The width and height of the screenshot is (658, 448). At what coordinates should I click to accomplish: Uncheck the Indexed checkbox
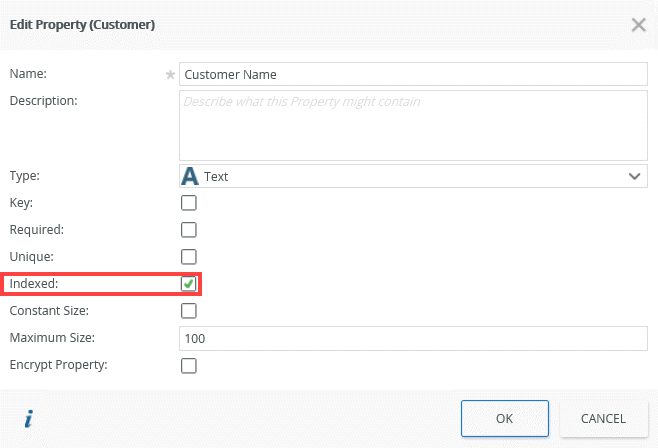[188, 284]
